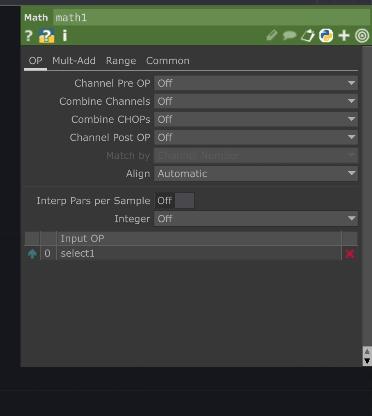Switch to the Mult-Add tab
Screen dimensions: 372x416
coord(74,61)
